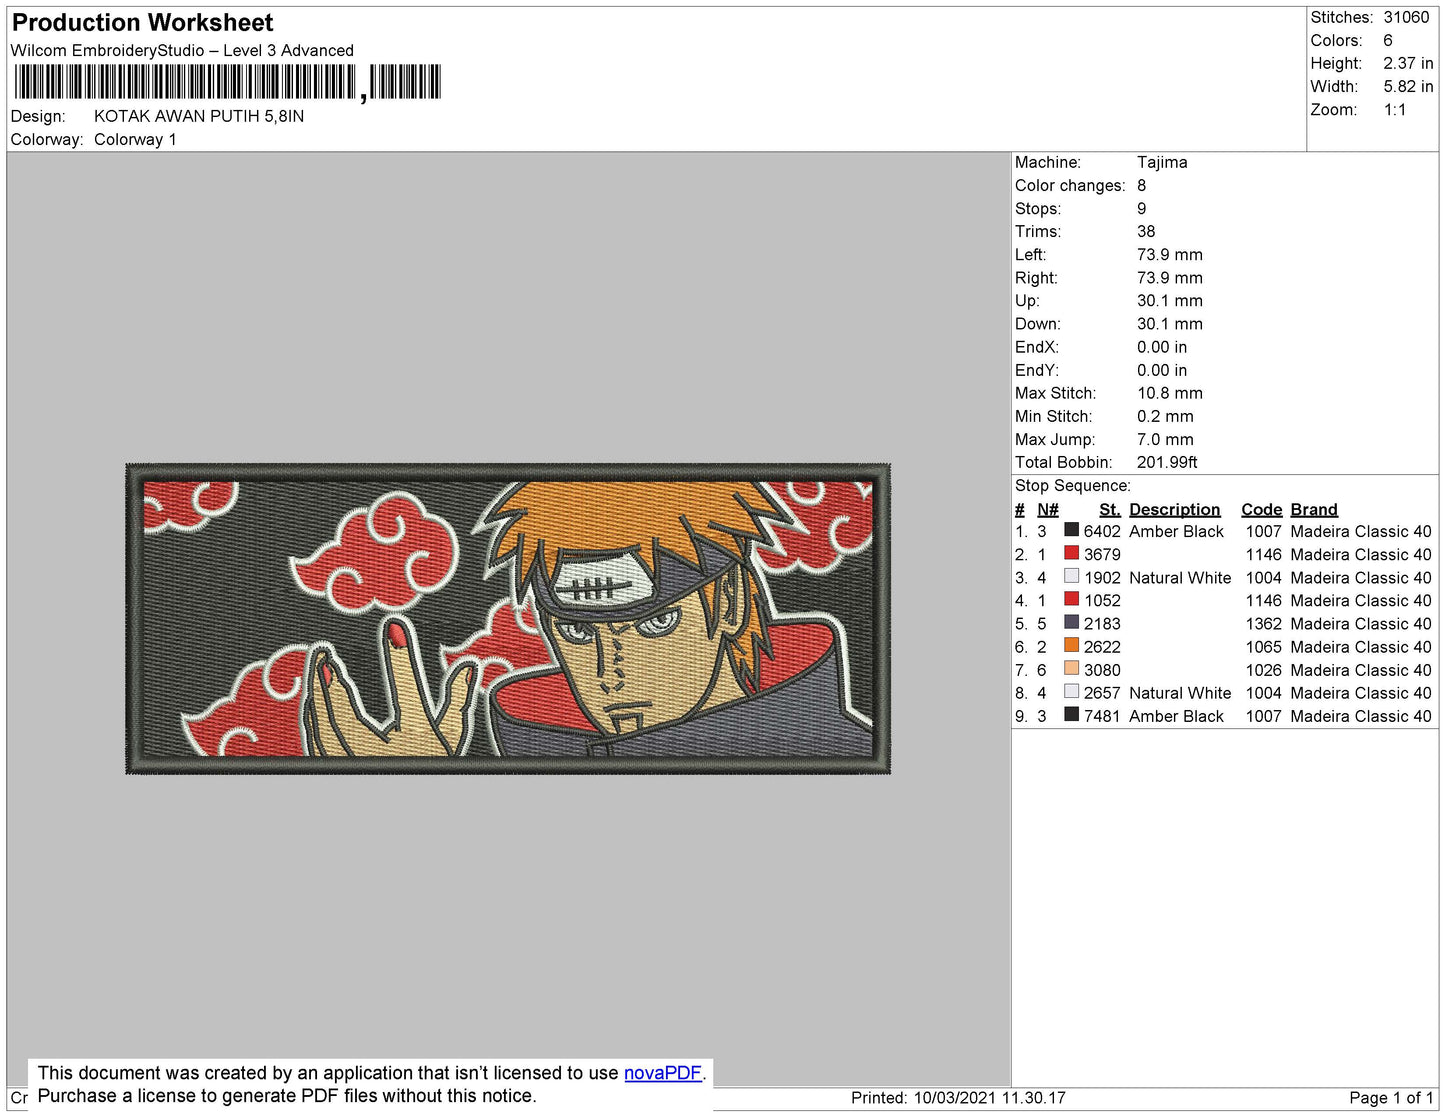Click the Stop Sequence heading
This screenshot has width=1445, height=1117.
click(x=1072, y=485)
